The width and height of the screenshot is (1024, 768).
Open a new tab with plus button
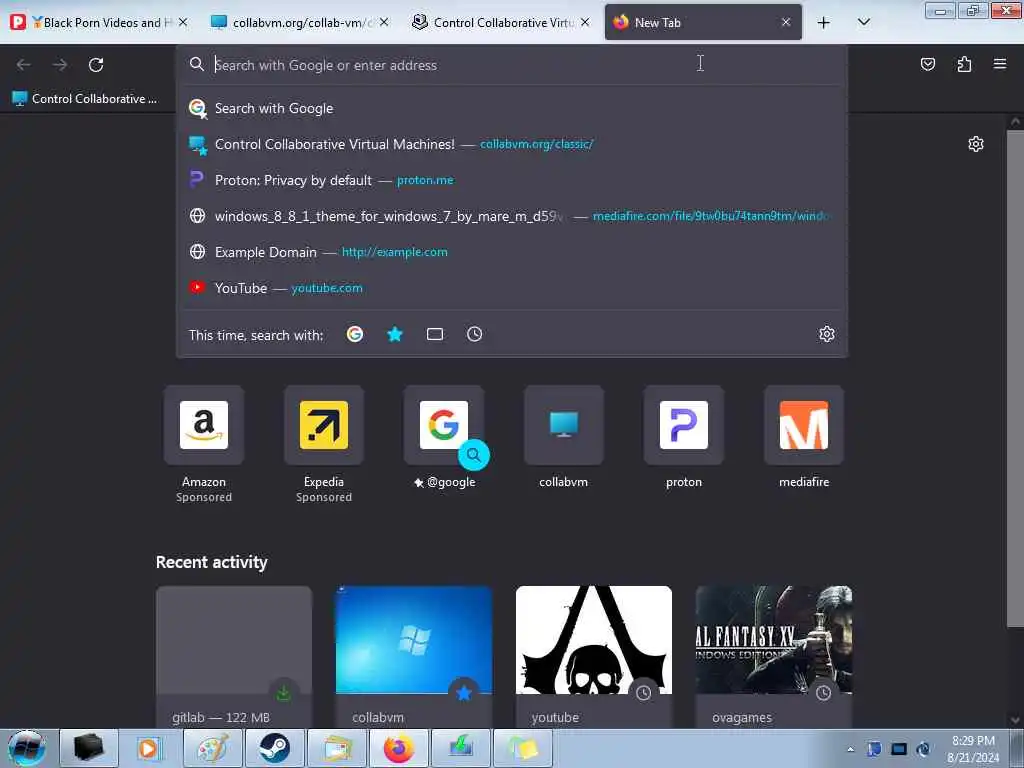(824, 22)
